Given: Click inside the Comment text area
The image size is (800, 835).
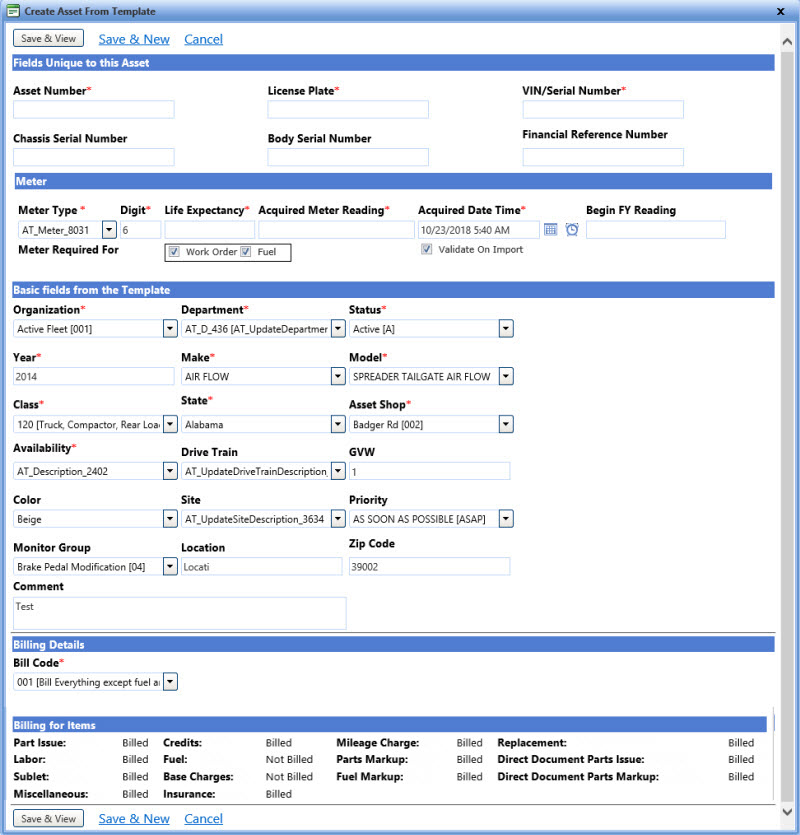Looking at the screenshot, I should coord(180,613).
